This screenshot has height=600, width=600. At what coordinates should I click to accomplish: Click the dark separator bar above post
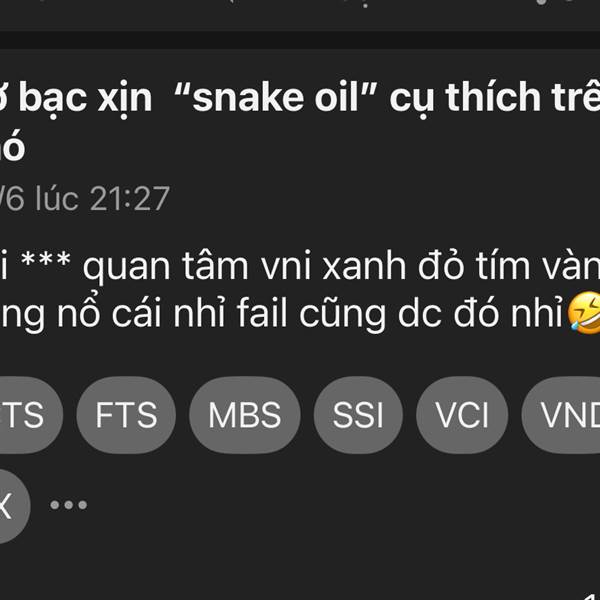(300, 40)
